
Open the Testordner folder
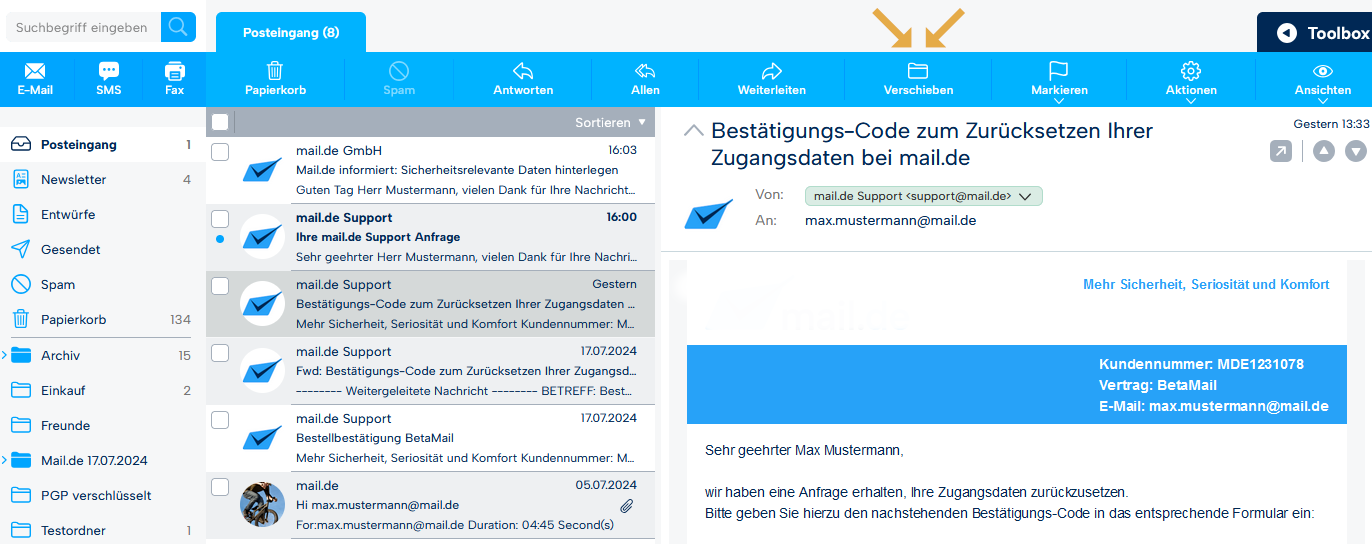[103, 531]
